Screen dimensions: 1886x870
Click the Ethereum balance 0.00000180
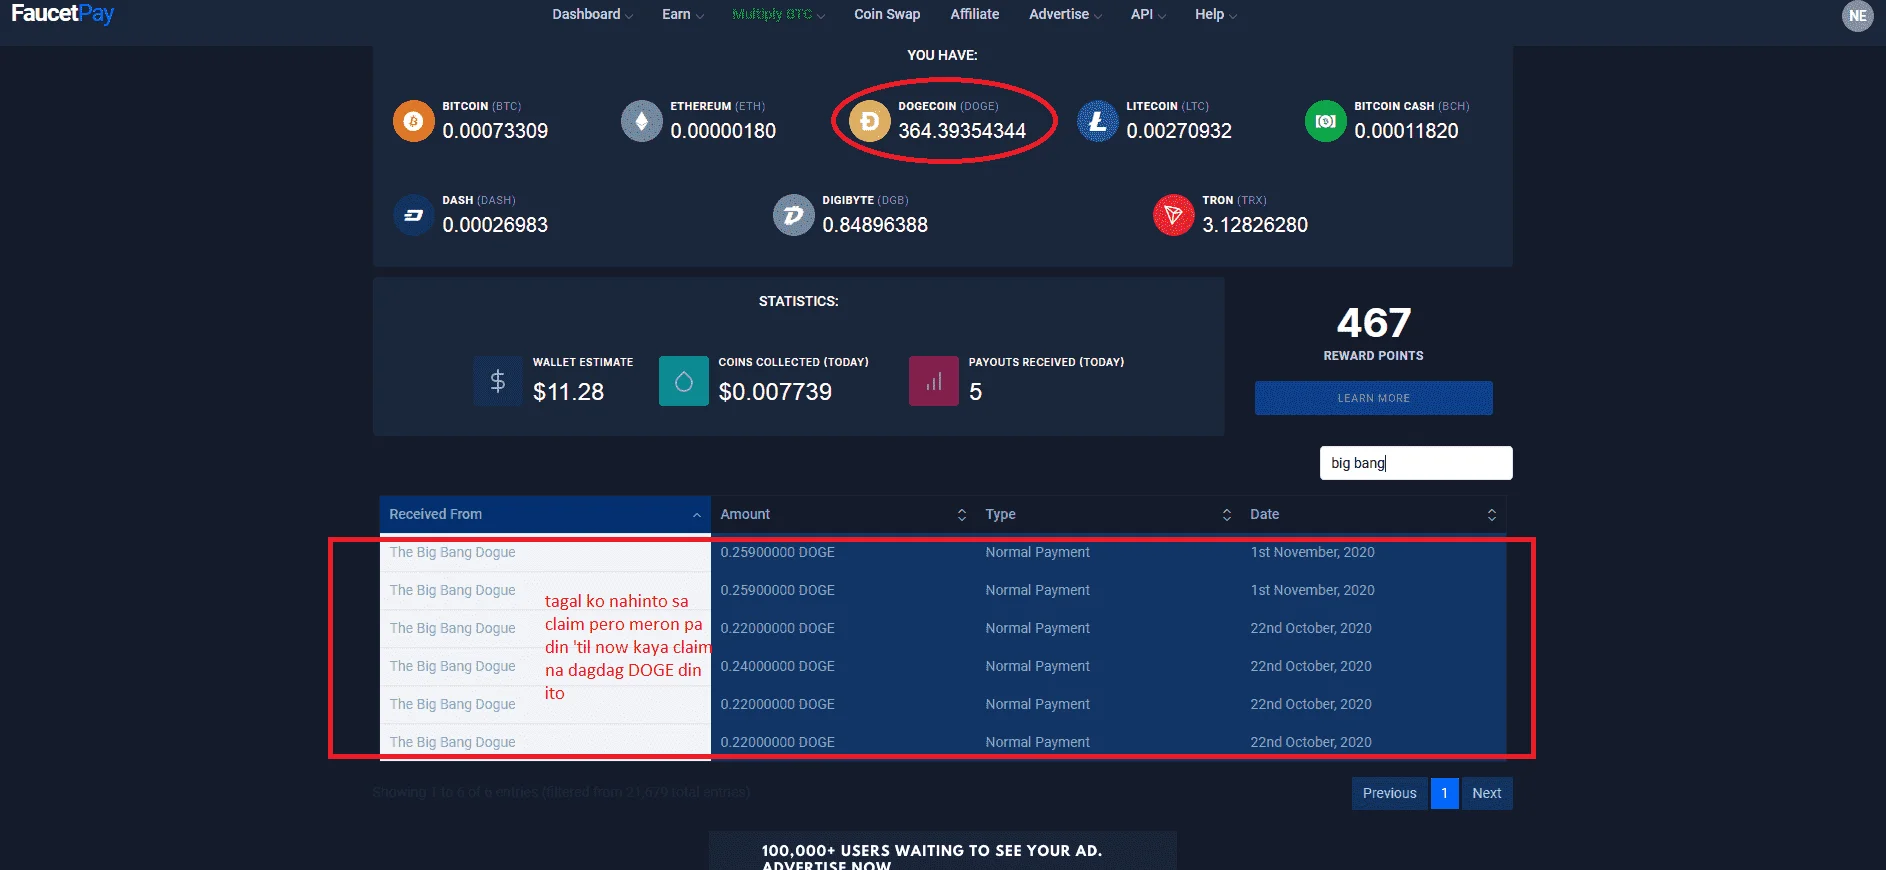click(723, 131)
